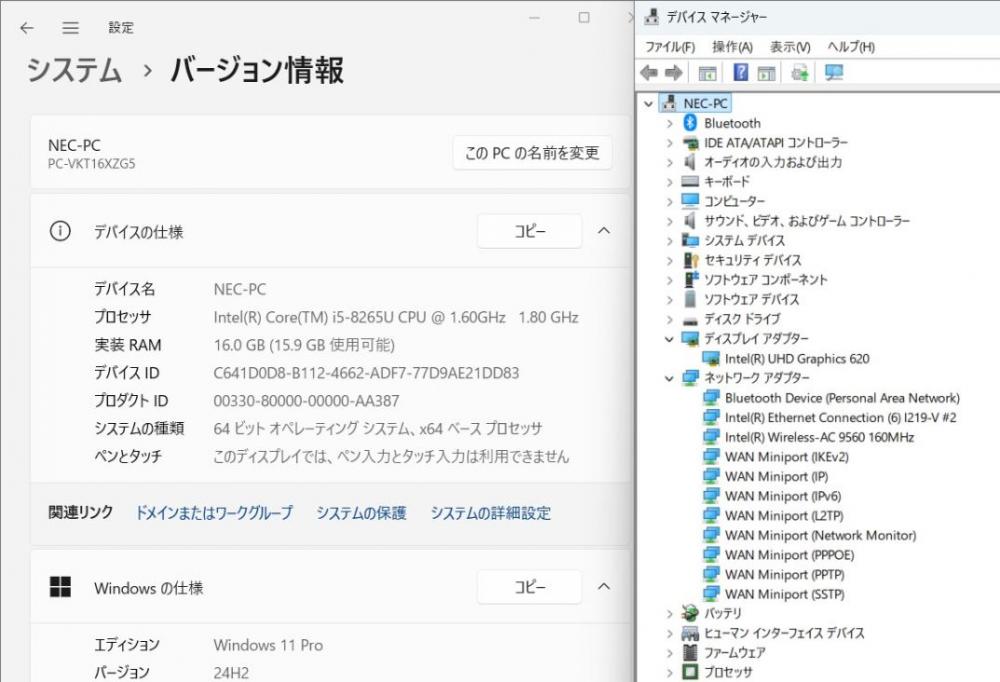Open システムの保護 link
Viewport: 1000px width, 682px height.
(362, 513)
